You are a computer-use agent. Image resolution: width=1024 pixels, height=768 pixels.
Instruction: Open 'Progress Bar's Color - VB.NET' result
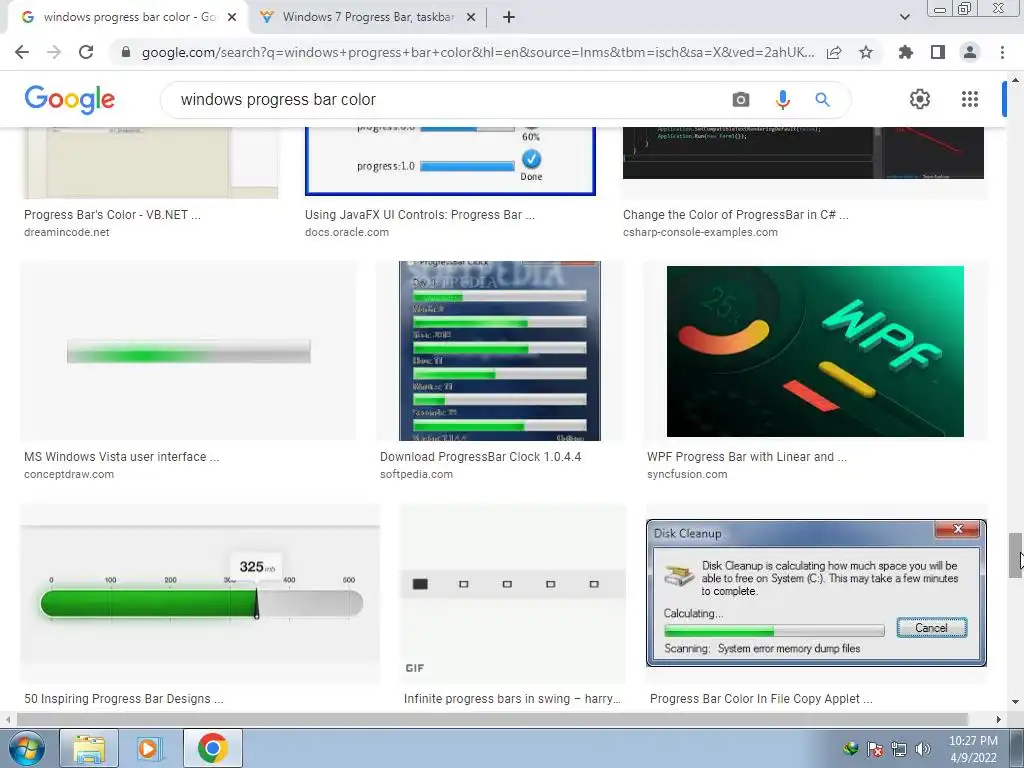click(x=112, y=215)
